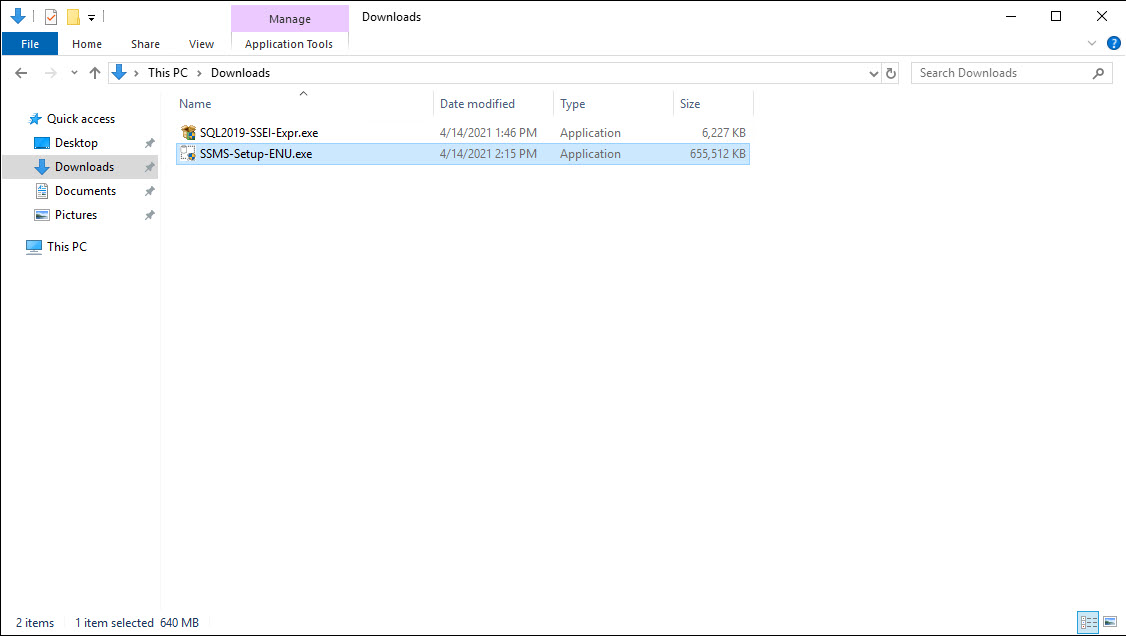
Task: Go forward with the forward arrow
Action: (x=50, y=73)
